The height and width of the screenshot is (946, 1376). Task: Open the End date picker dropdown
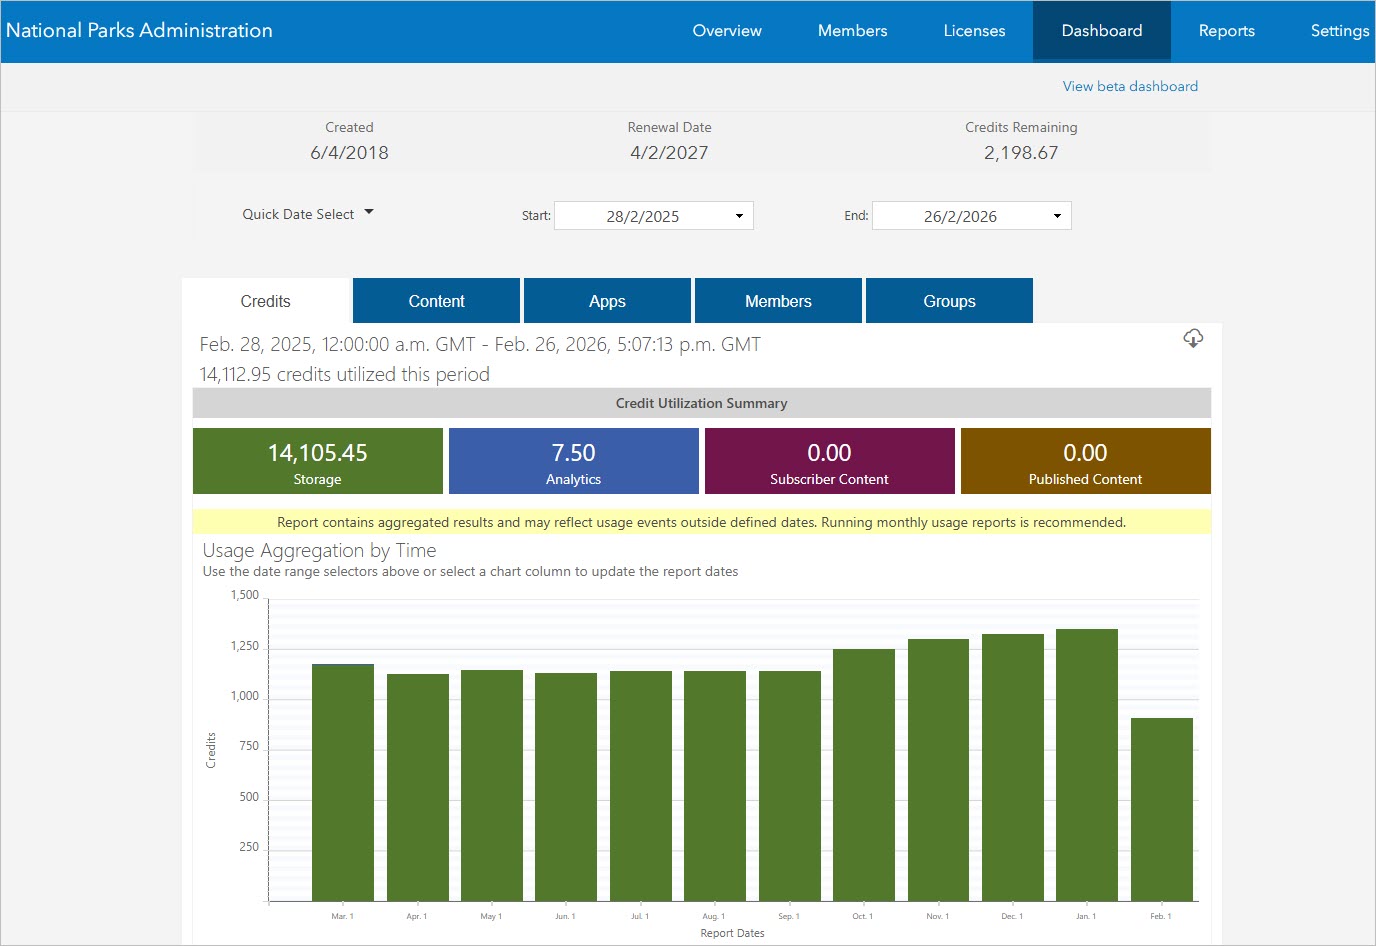[1057, 215]
